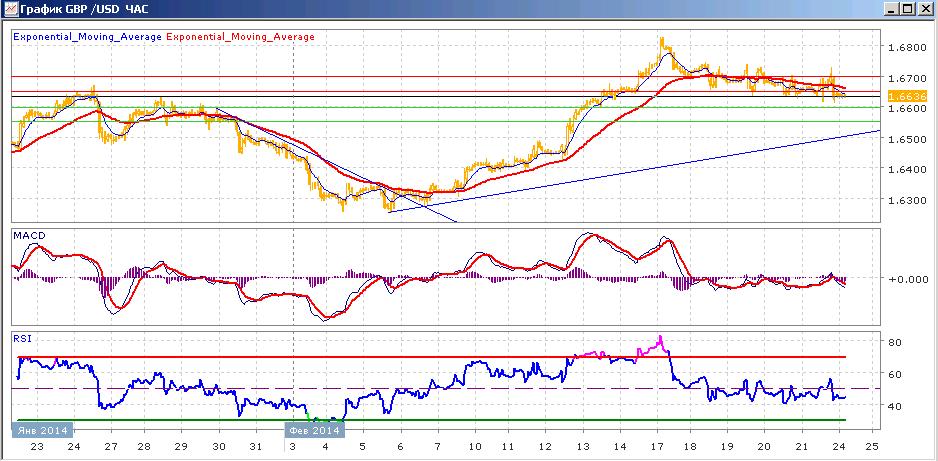Click the current price tag 1.6636
Viewport: 938px width, 461px height.
tap(907, 96)
